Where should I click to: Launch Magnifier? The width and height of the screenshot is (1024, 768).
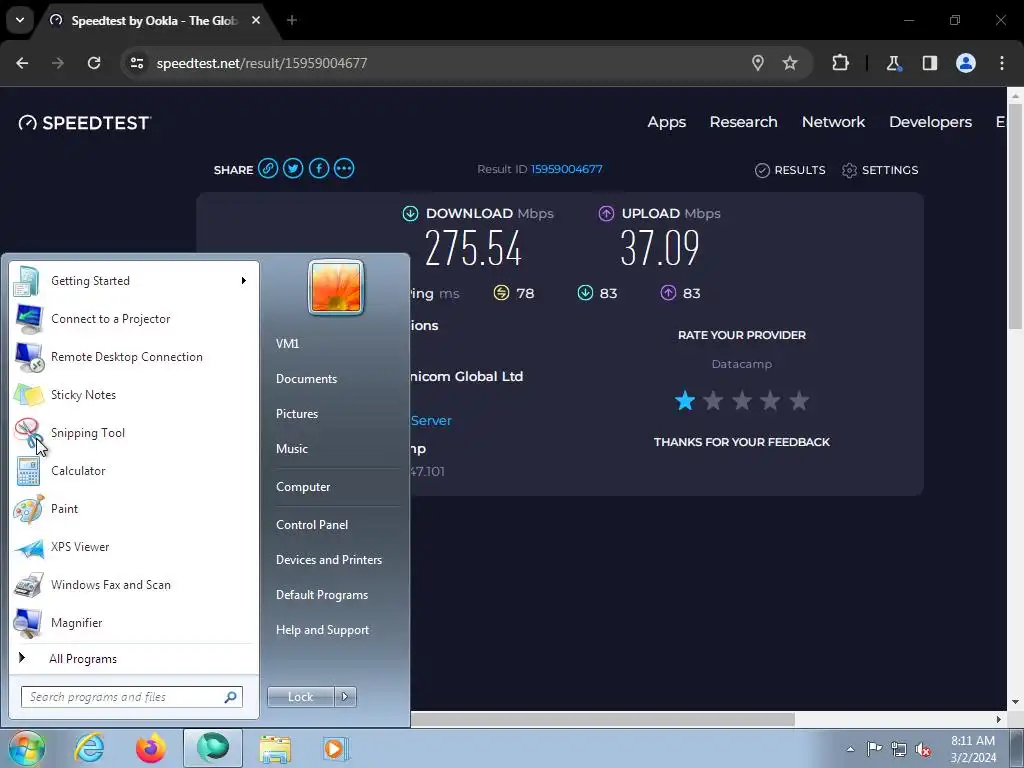point(134,622)
